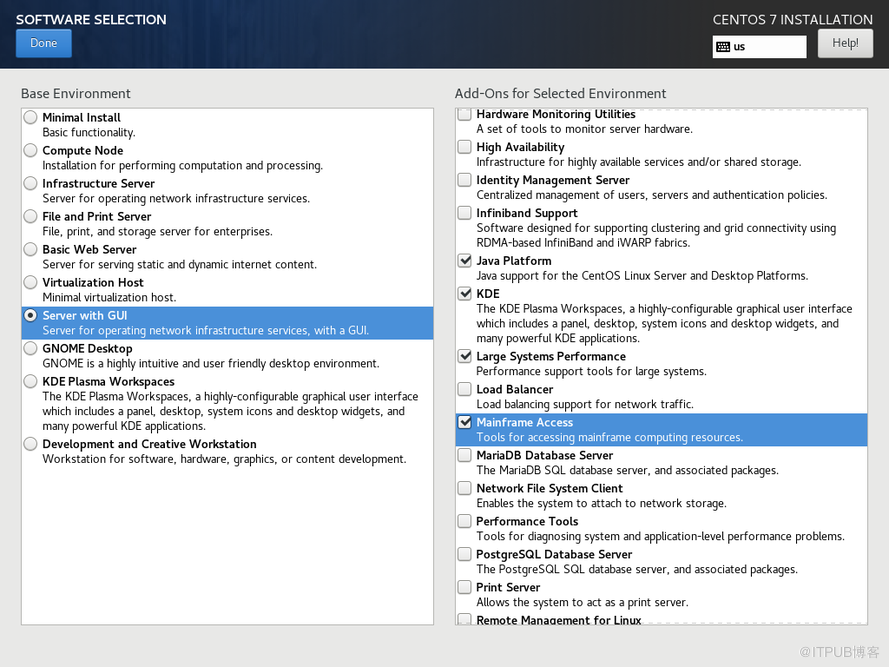Select Infrastructure Server base environment

point(31,184)
